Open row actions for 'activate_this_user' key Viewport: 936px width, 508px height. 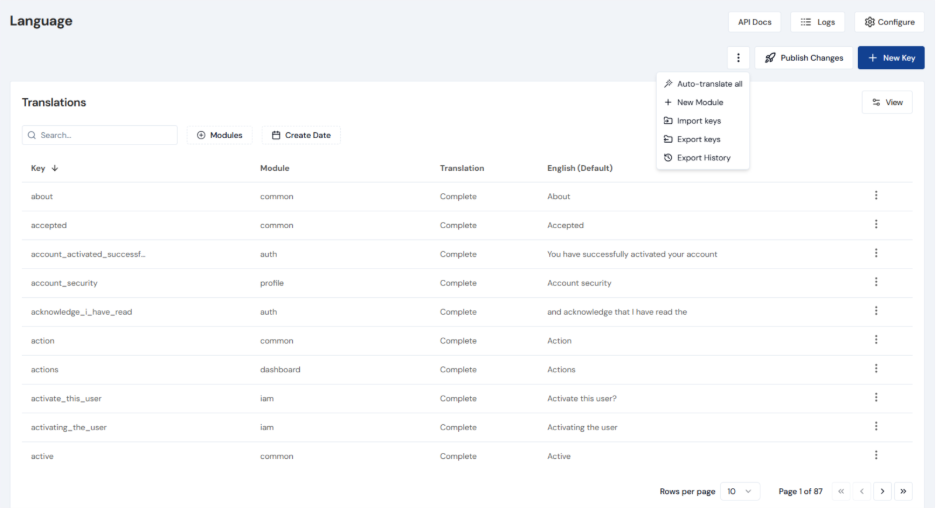pos(876,398)
